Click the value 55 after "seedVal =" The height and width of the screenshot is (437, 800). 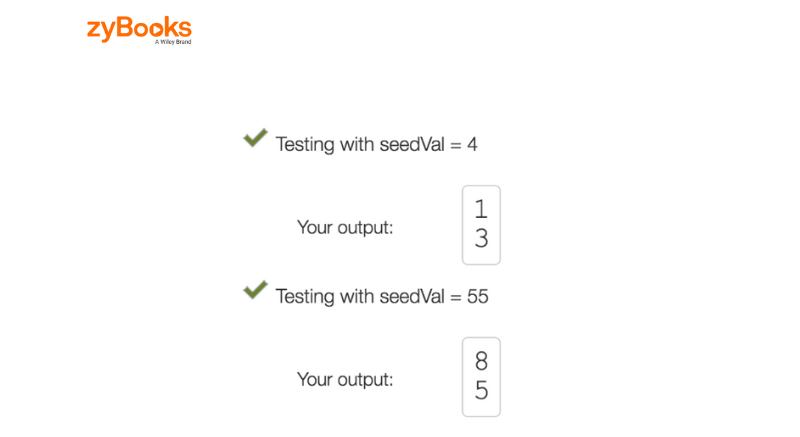[477, 296]
